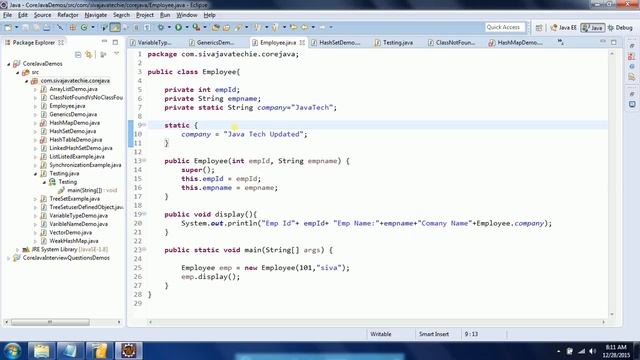This screenshot has width=640, height=360.
Task: Select the Java perspective button
Action: tap(593, 28)
